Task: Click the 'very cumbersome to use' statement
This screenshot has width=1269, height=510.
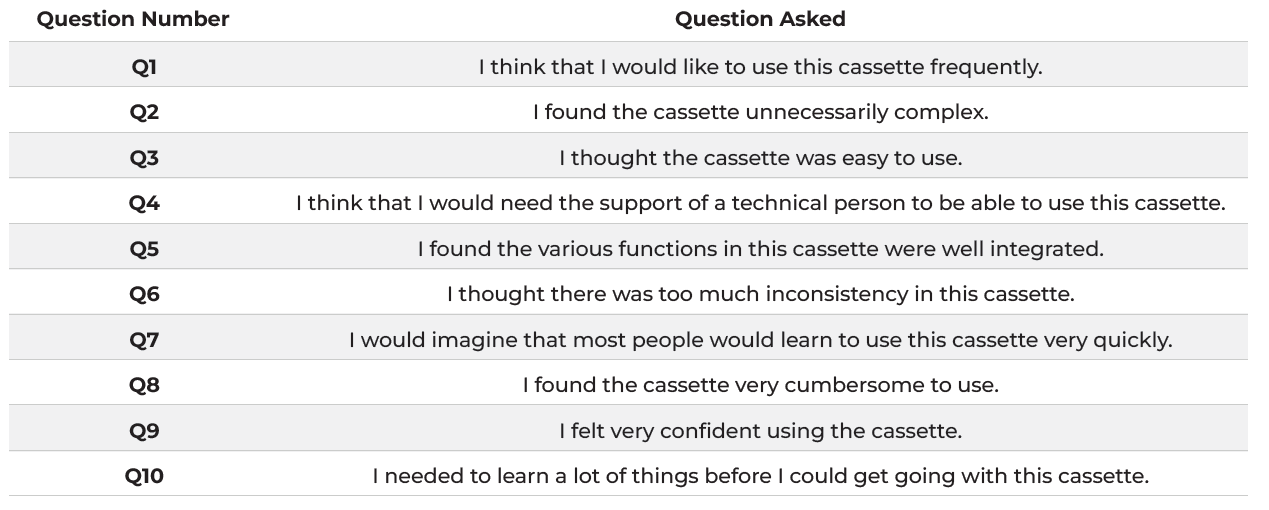Action: click(760, 385)
